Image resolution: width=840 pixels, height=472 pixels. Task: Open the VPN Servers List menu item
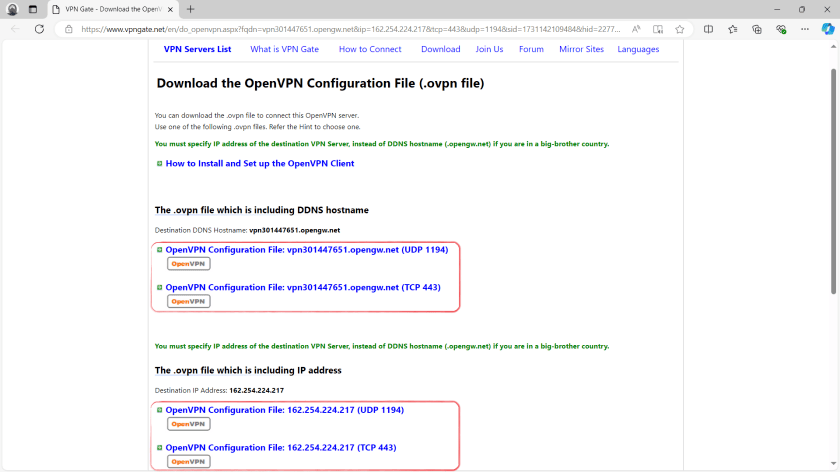[x=197, y=49]
